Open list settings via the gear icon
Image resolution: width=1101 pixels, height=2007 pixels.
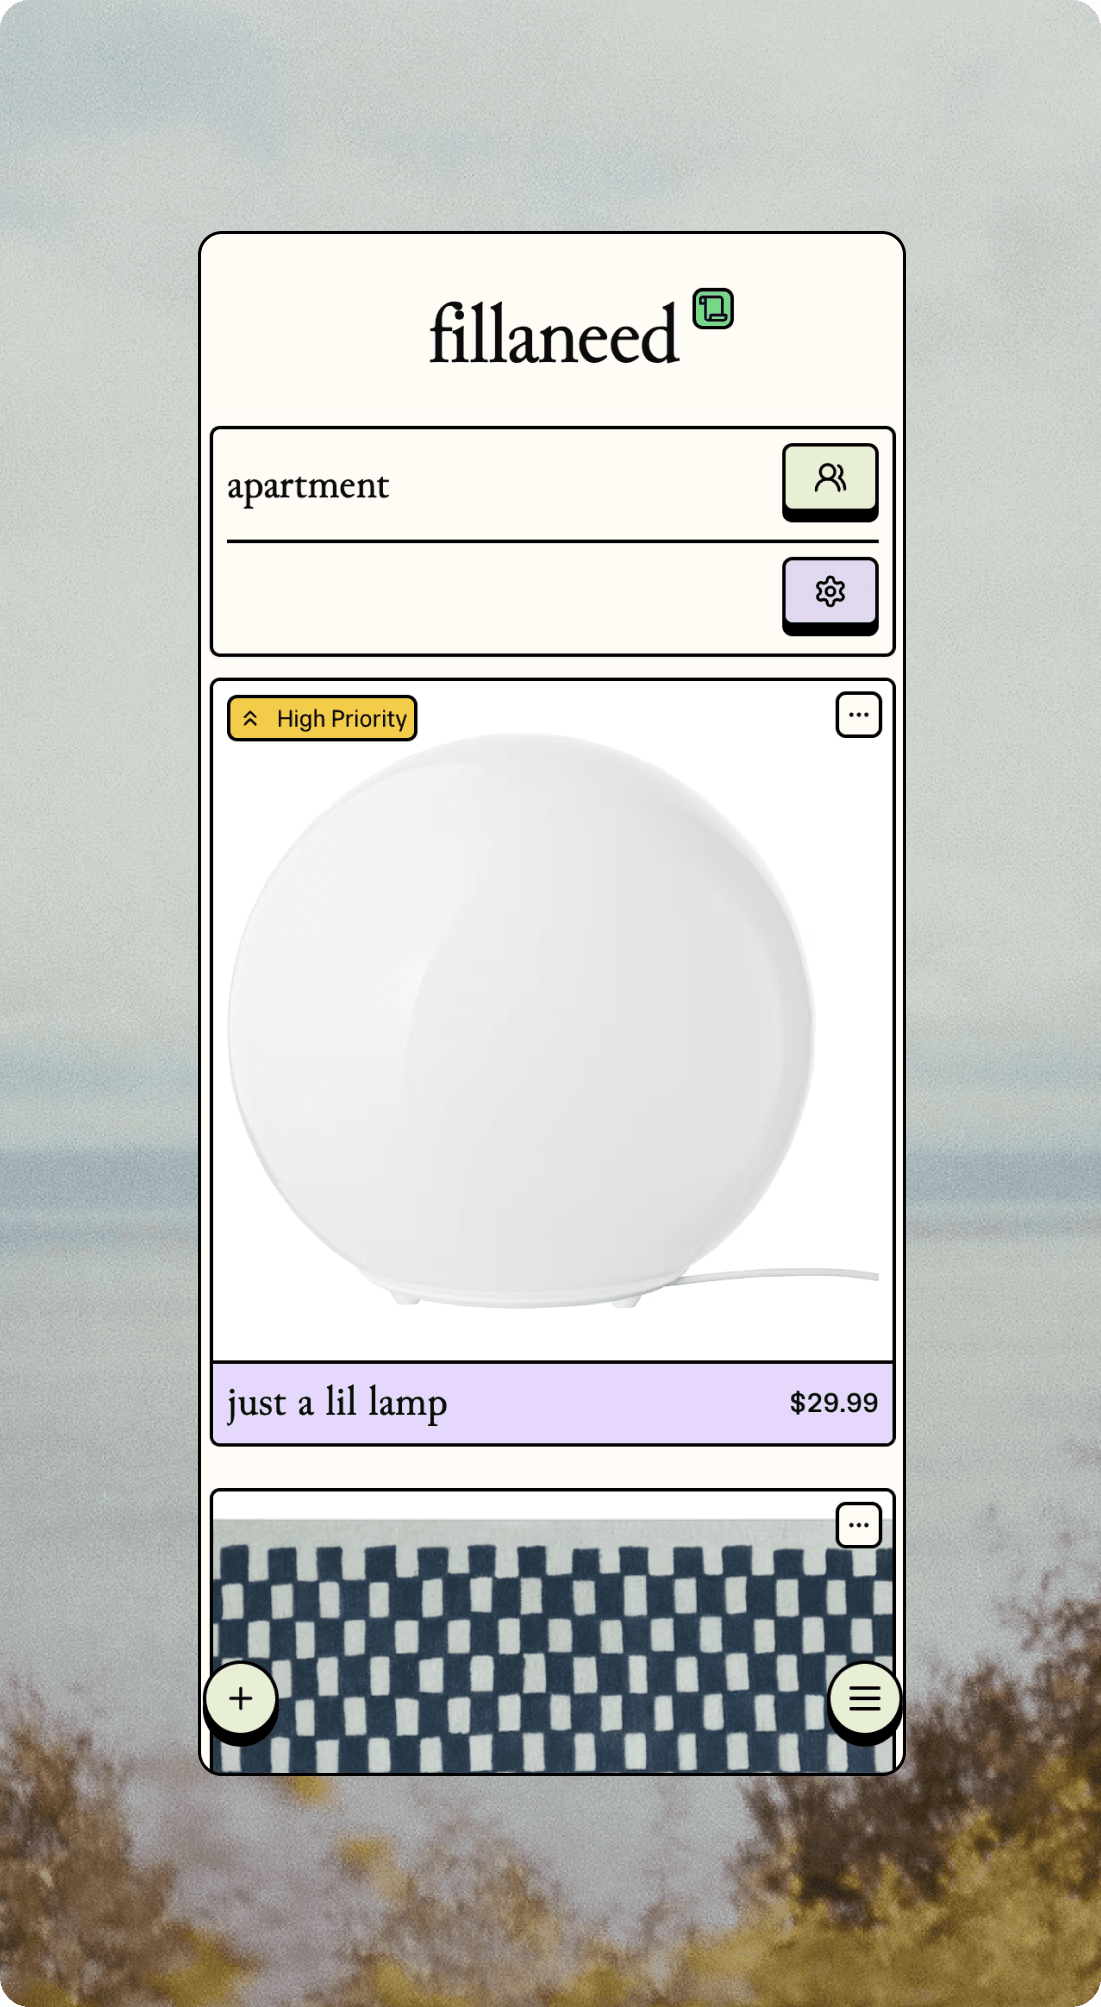(829, 592)
